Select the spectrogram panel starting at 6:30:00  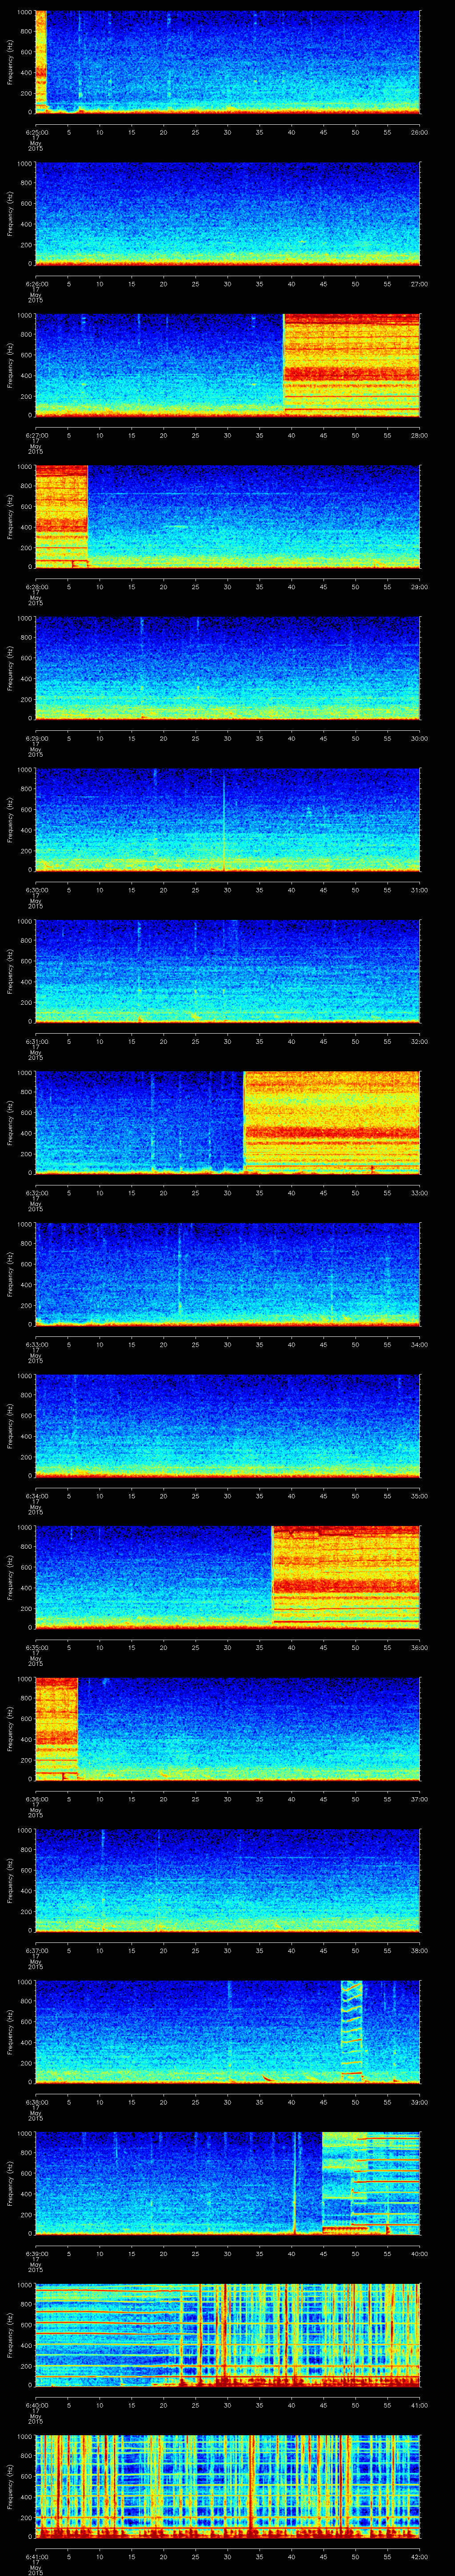click(x=227, y=820)
